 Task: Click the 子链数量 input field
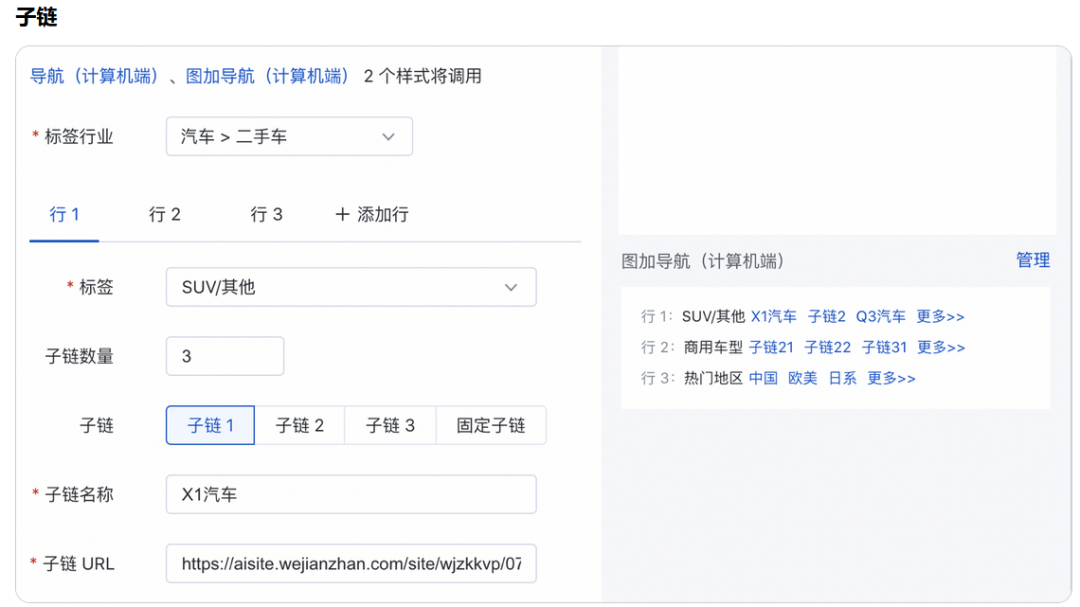(224, 356)
